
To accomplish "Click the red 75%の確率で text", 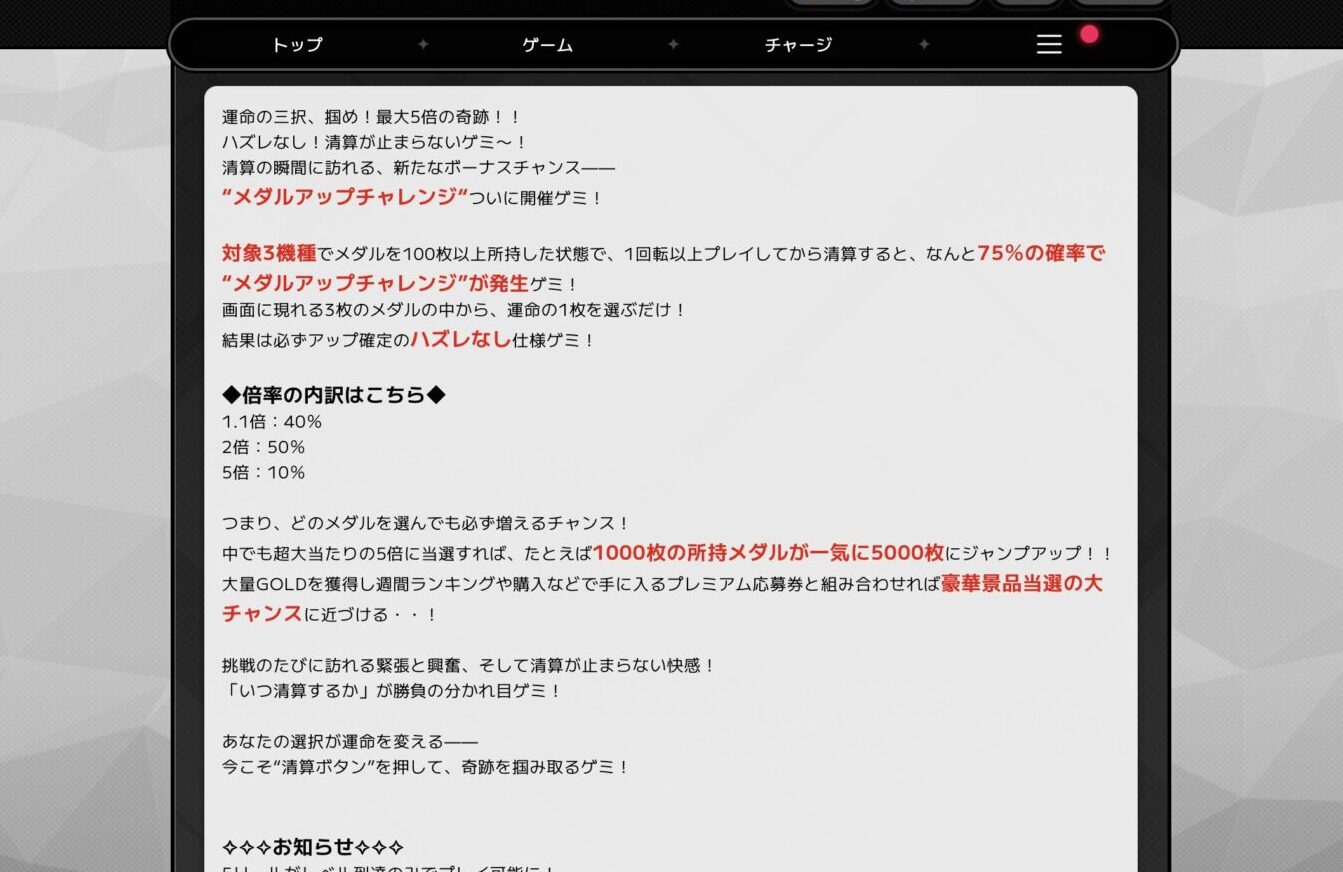I will (x=1040, y=254).
